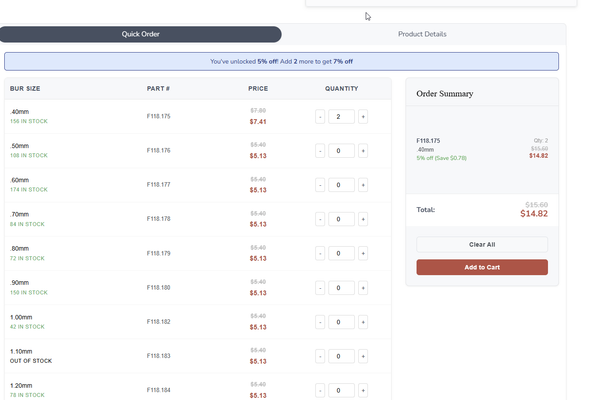The width and height of the screenshot is (600, 400).
Task: Increase quantity for .50mm bur
Action: [363, 151]
